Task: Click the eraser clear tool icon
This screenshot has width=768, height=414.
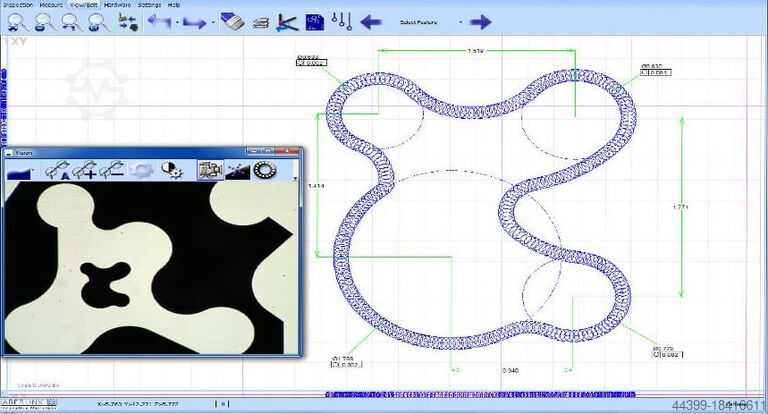Action: tap(232, 22)
